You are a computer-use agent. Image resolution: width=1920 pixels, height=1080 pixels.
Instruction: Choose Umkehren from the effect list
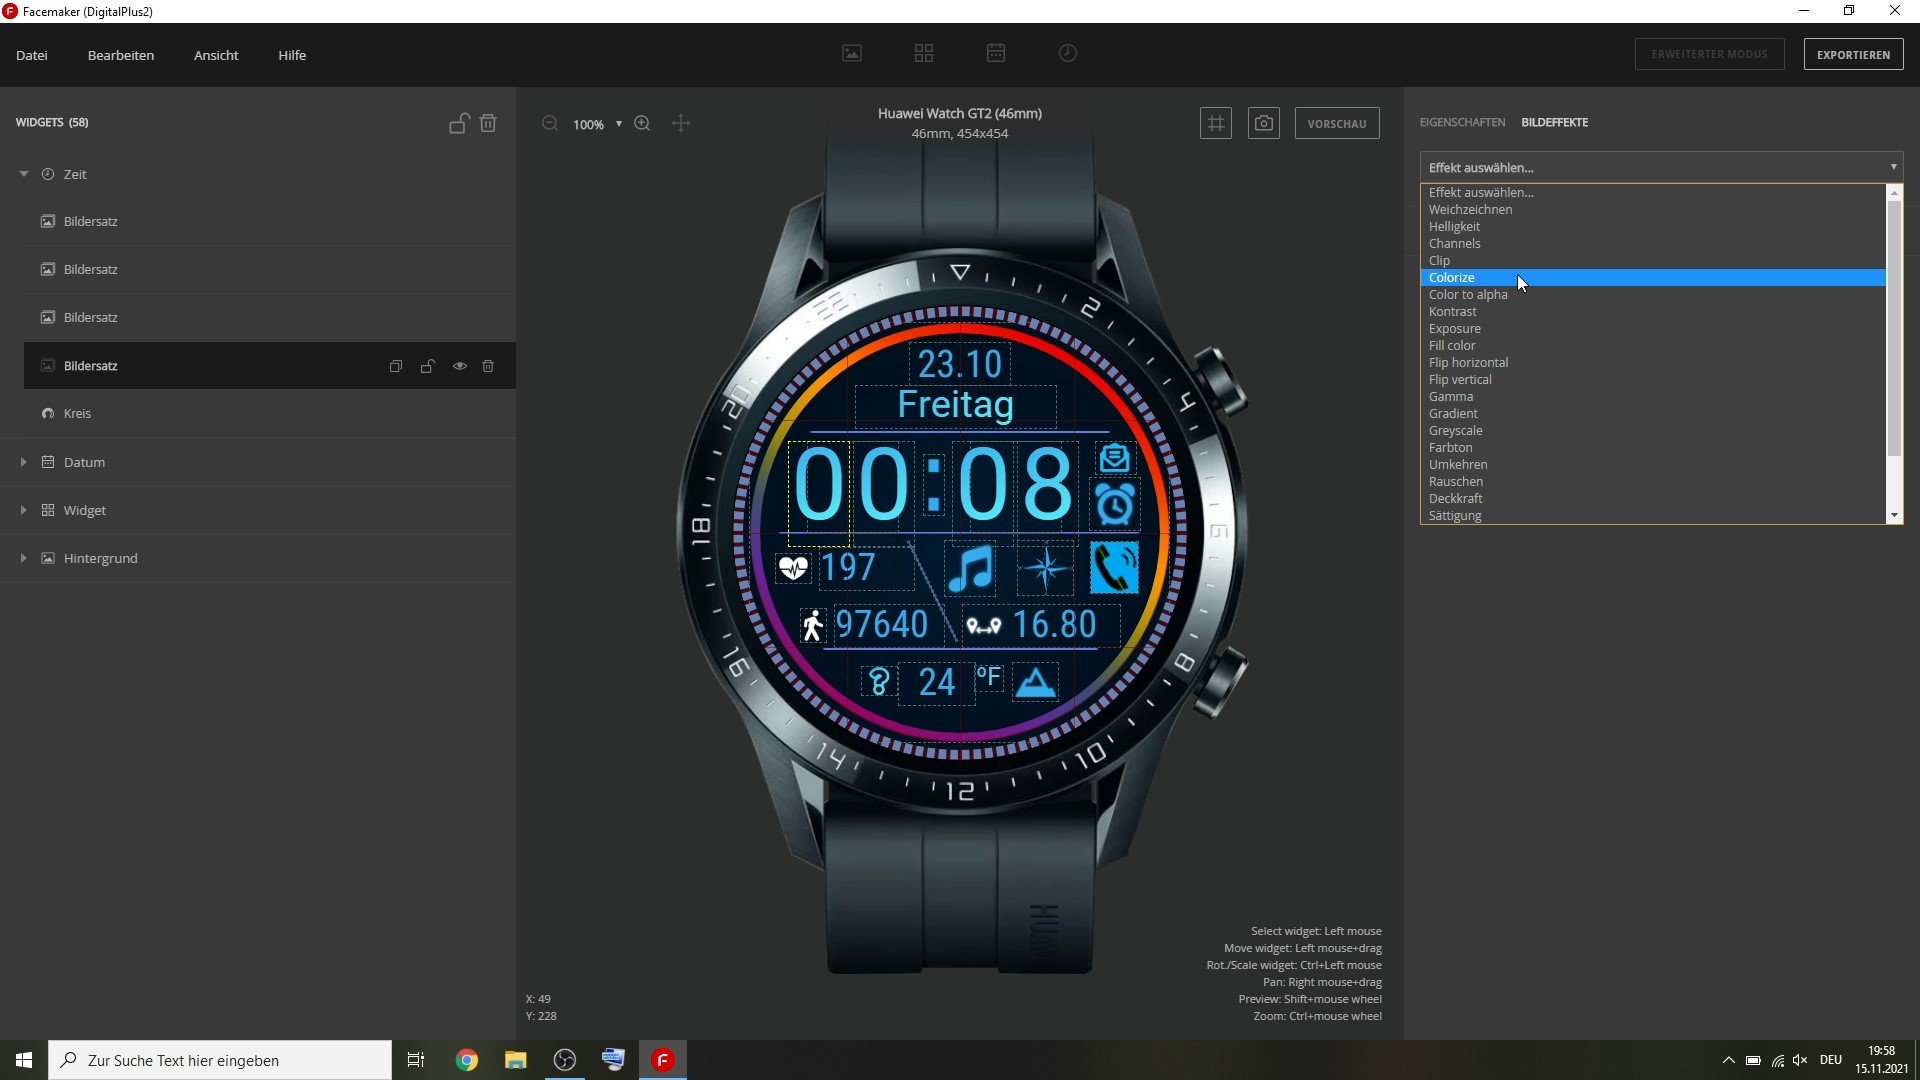point(1653,464)
